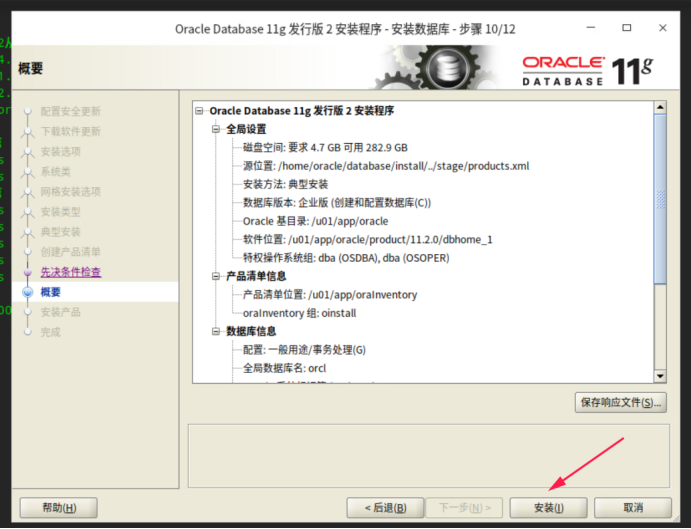Go back with the 后退(B) button
The height and width of the screenshot is (529, 691).
tap(385, 508)
